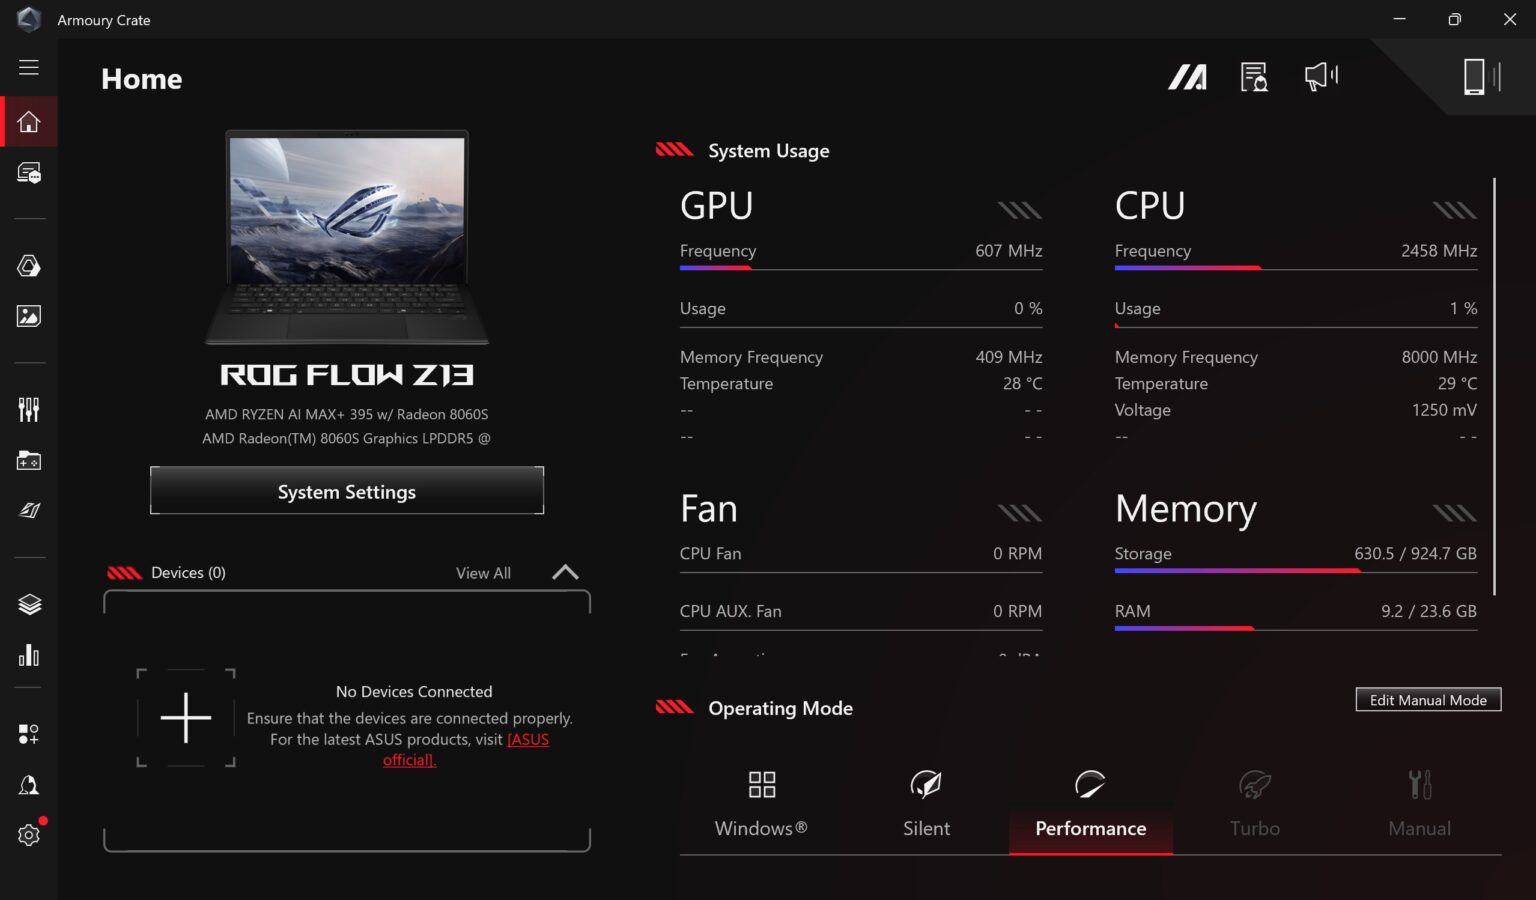Screen dimensions: 1536x900
Task: Switch to the Windows operating mode
Action: coord(761,805)
